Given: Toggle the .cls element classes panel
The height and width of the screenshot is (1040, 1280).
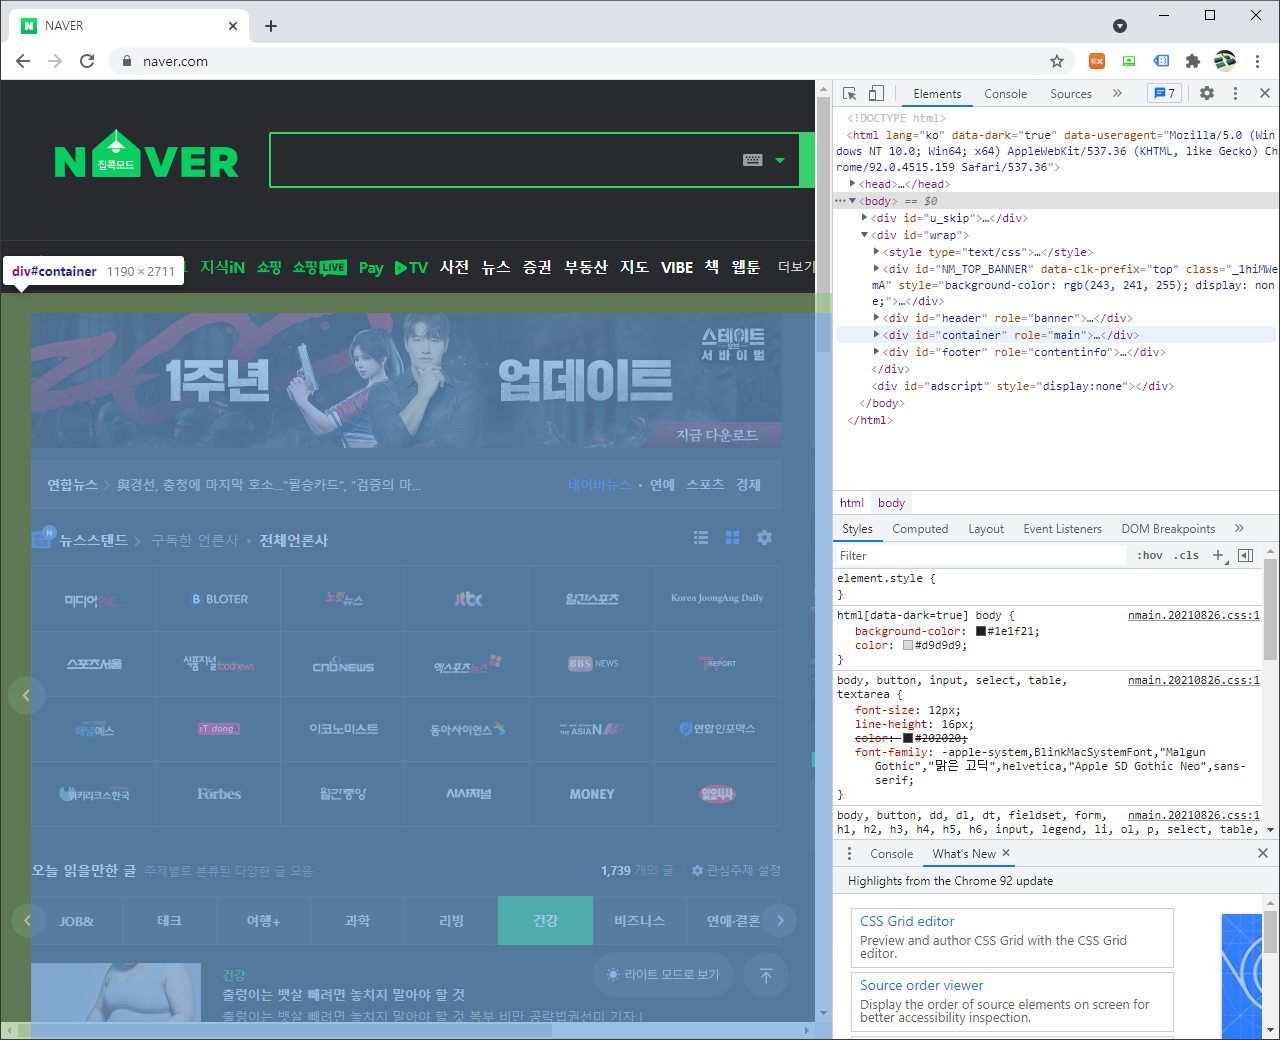Looking at the screenshot, I should (1187, 556).
